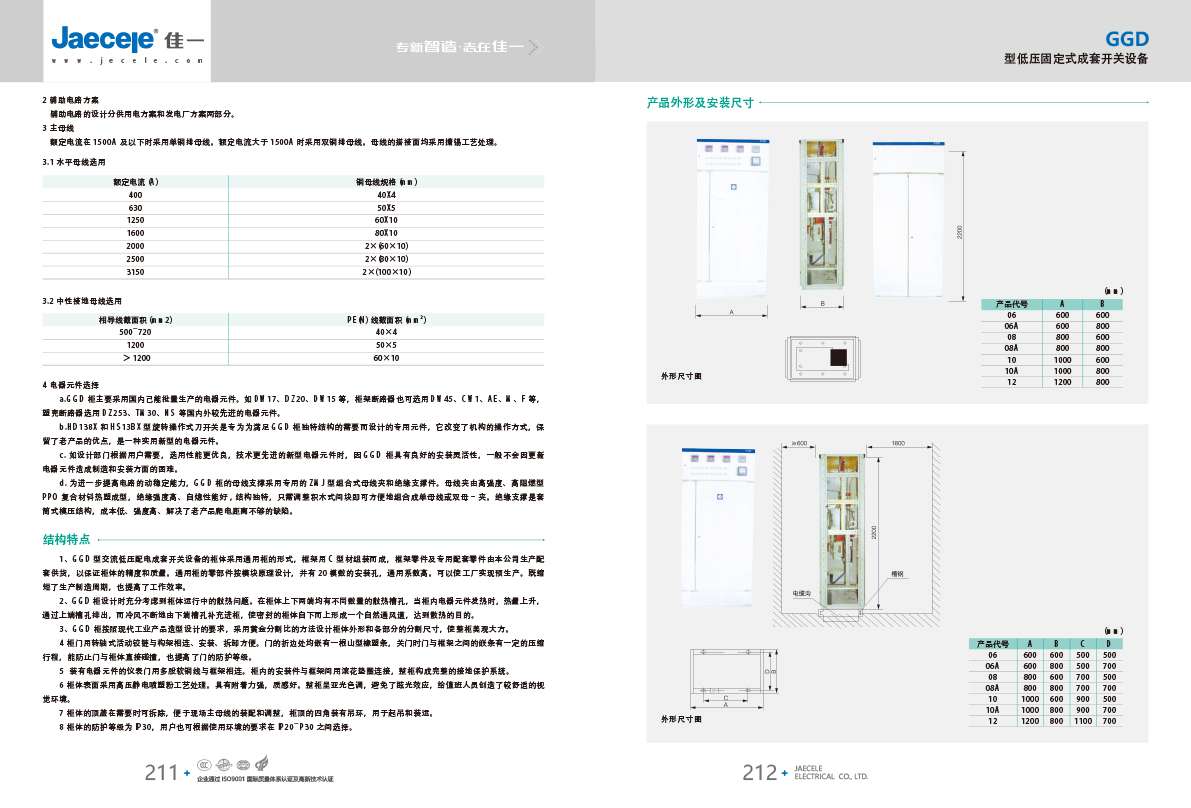Click the busbar spec cell 2×(60×10)
This screenshot has width=1191, height=808.
pyautogui.click(x=386, y=246)
